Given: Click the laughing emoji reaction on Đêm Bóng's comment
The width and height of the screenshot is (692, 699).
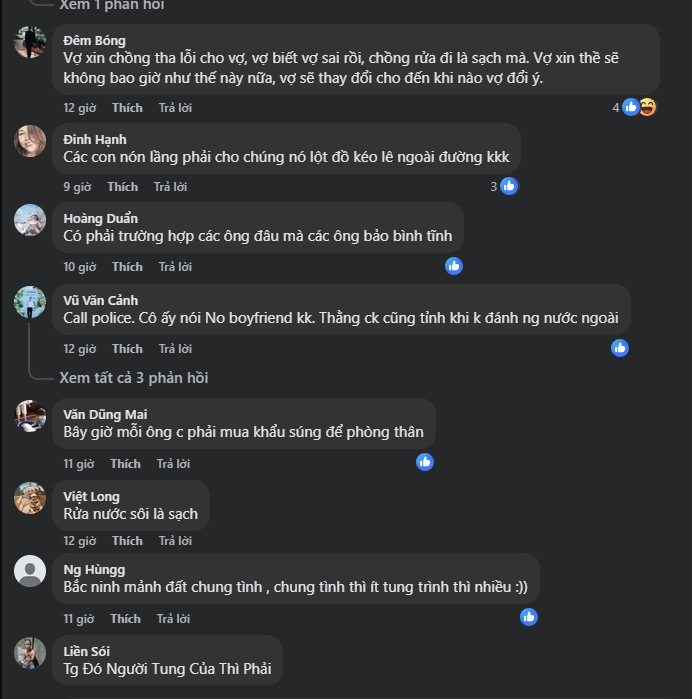Looking at the screenshot, I should tap(647, 107).
